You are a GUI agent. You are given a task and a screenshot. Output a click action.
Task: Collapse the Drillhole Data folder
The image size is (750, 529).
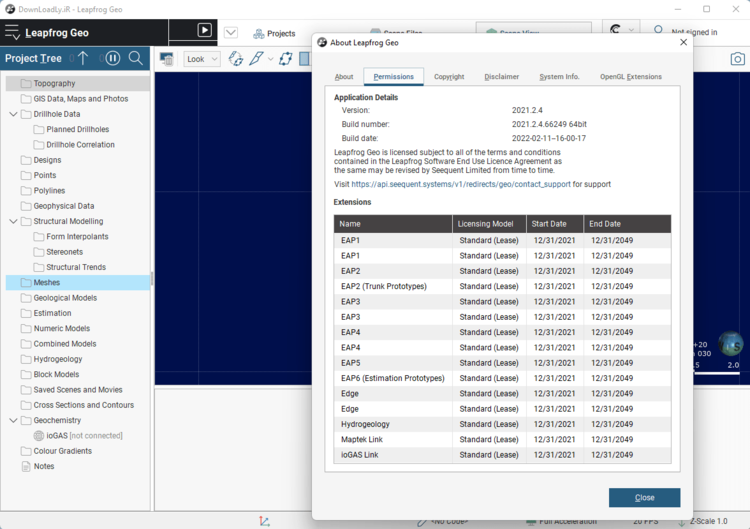coord(13,114)
